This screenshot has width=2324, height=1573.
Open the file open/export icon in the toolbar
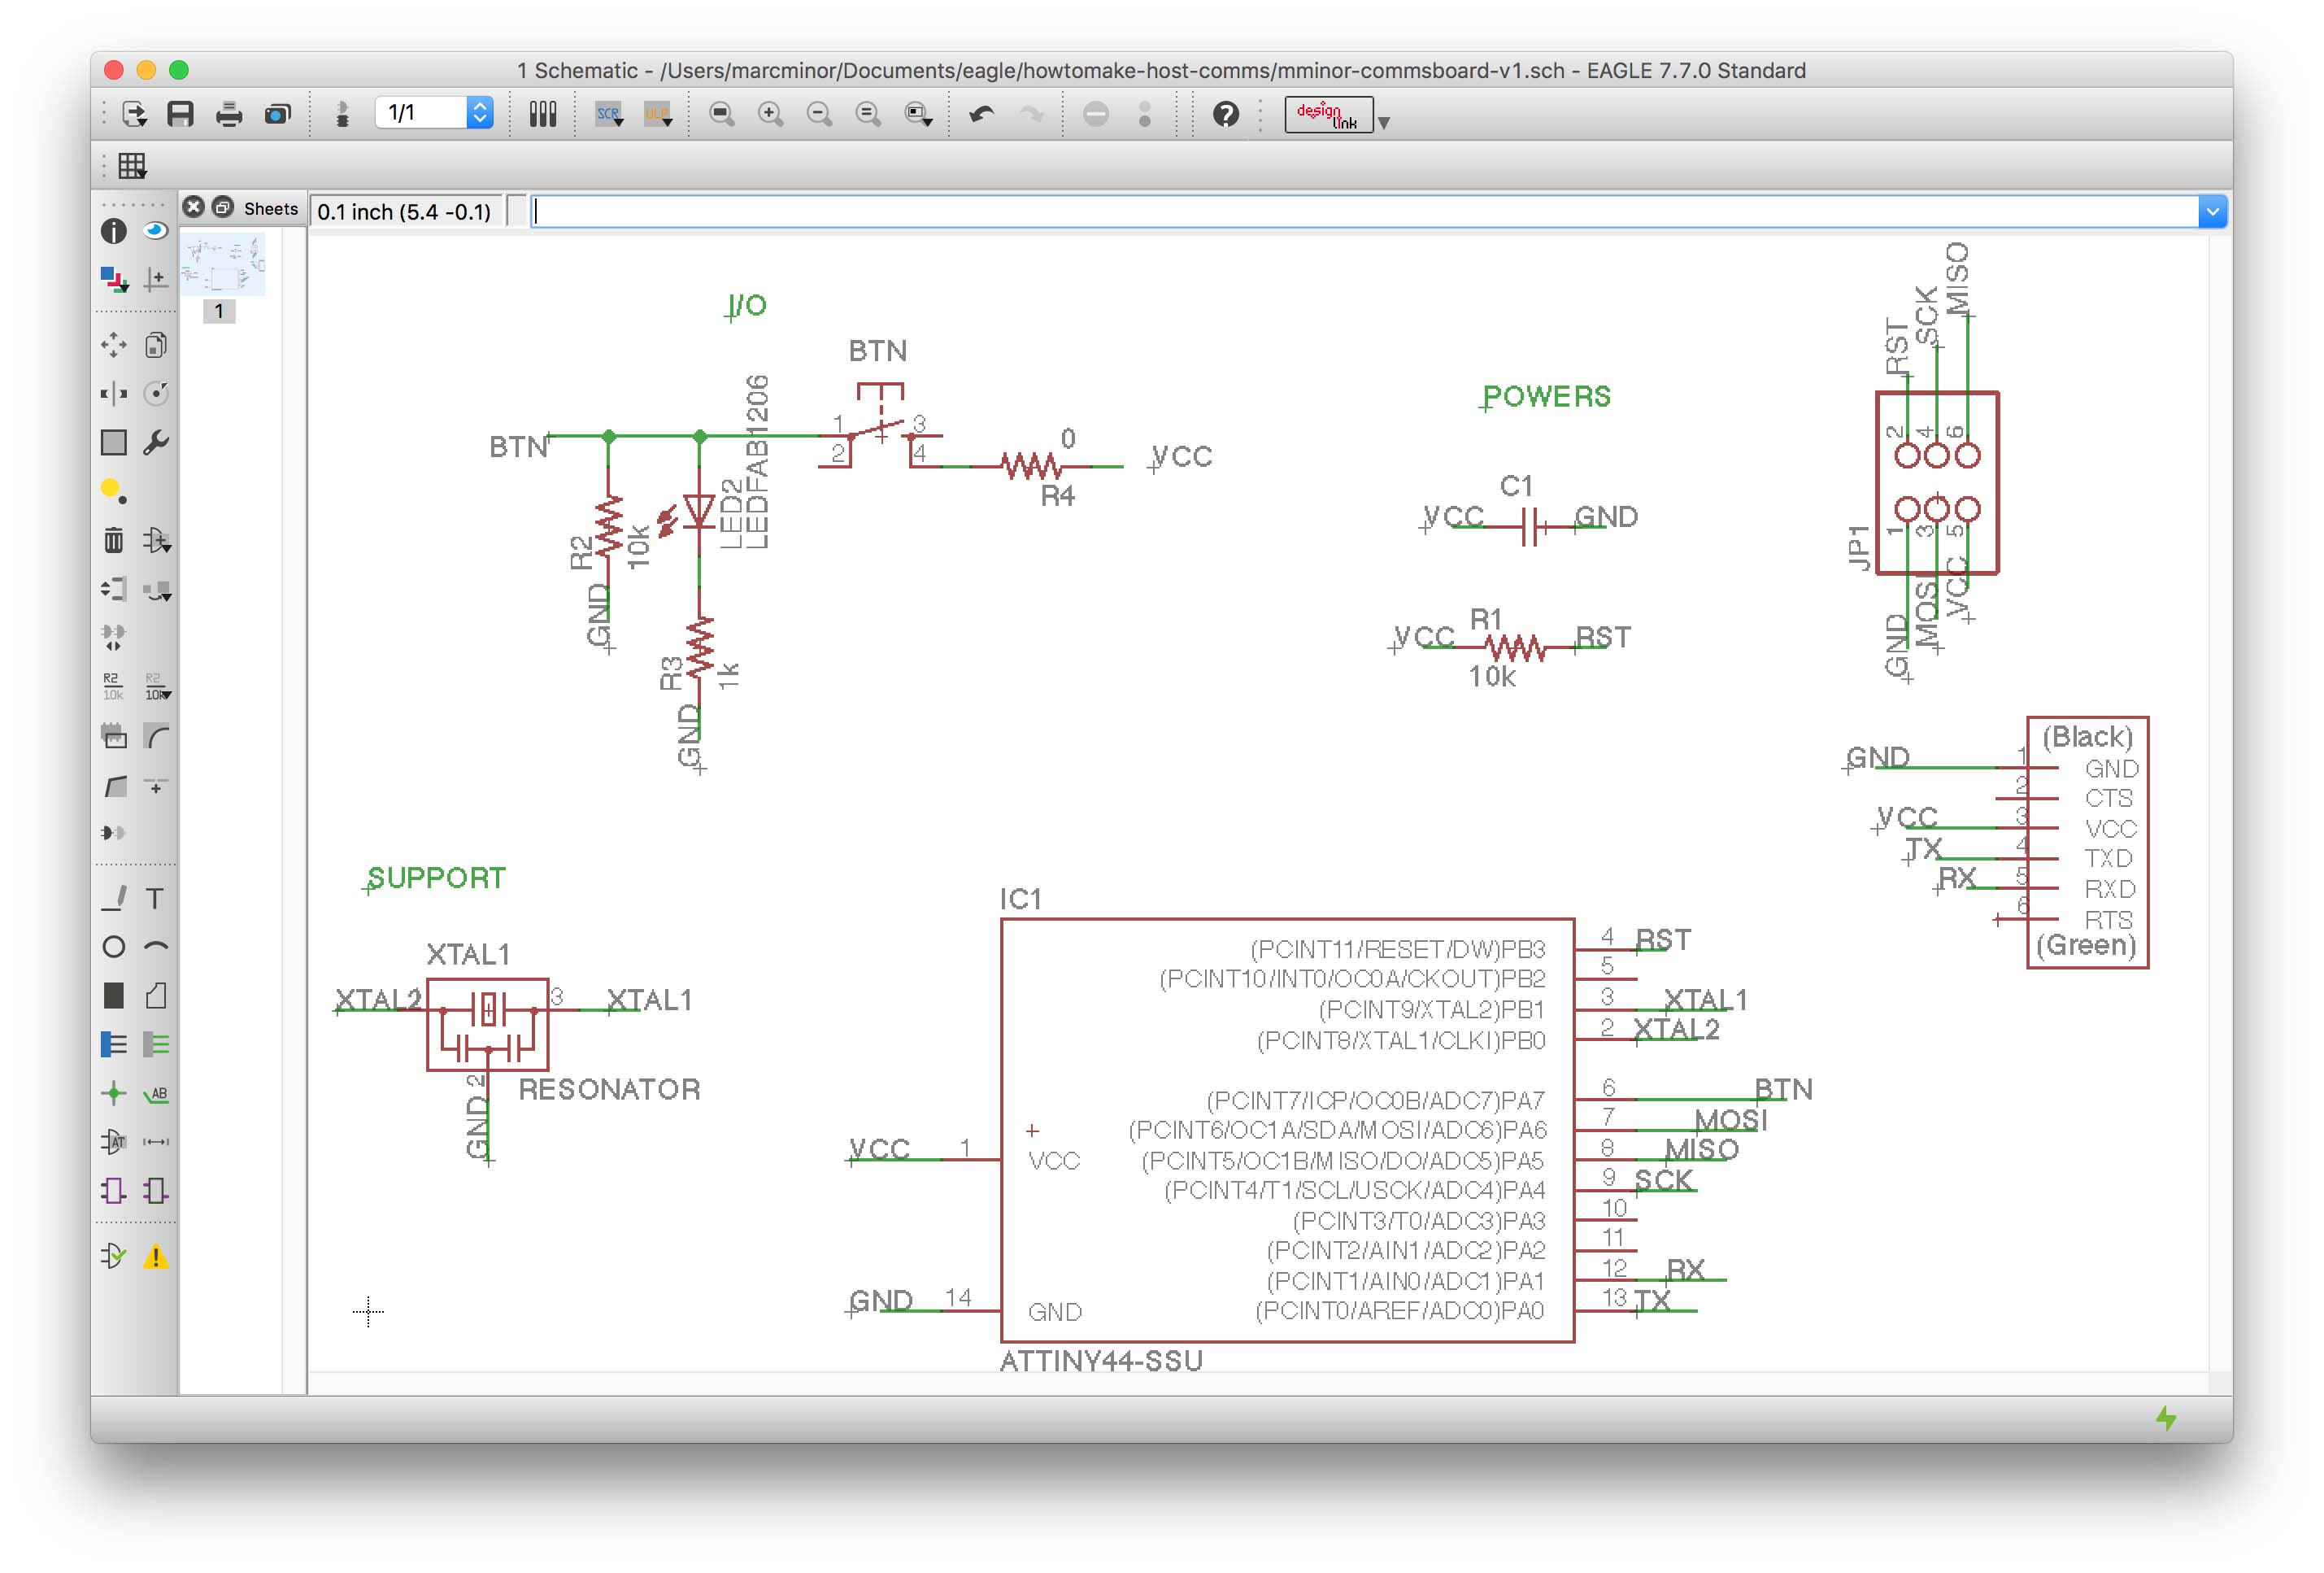click(134, 114)
